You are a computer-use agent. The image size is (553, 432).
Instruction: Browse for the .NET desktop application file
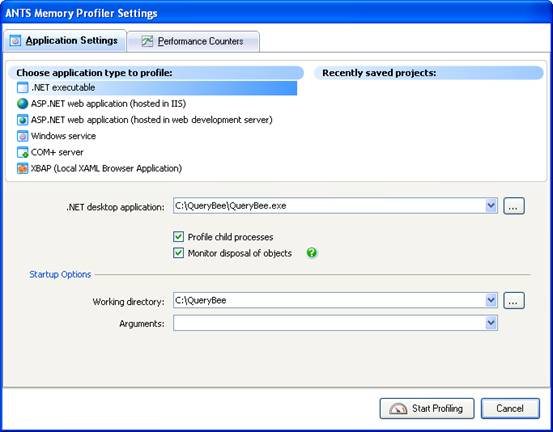click(514, 206)
